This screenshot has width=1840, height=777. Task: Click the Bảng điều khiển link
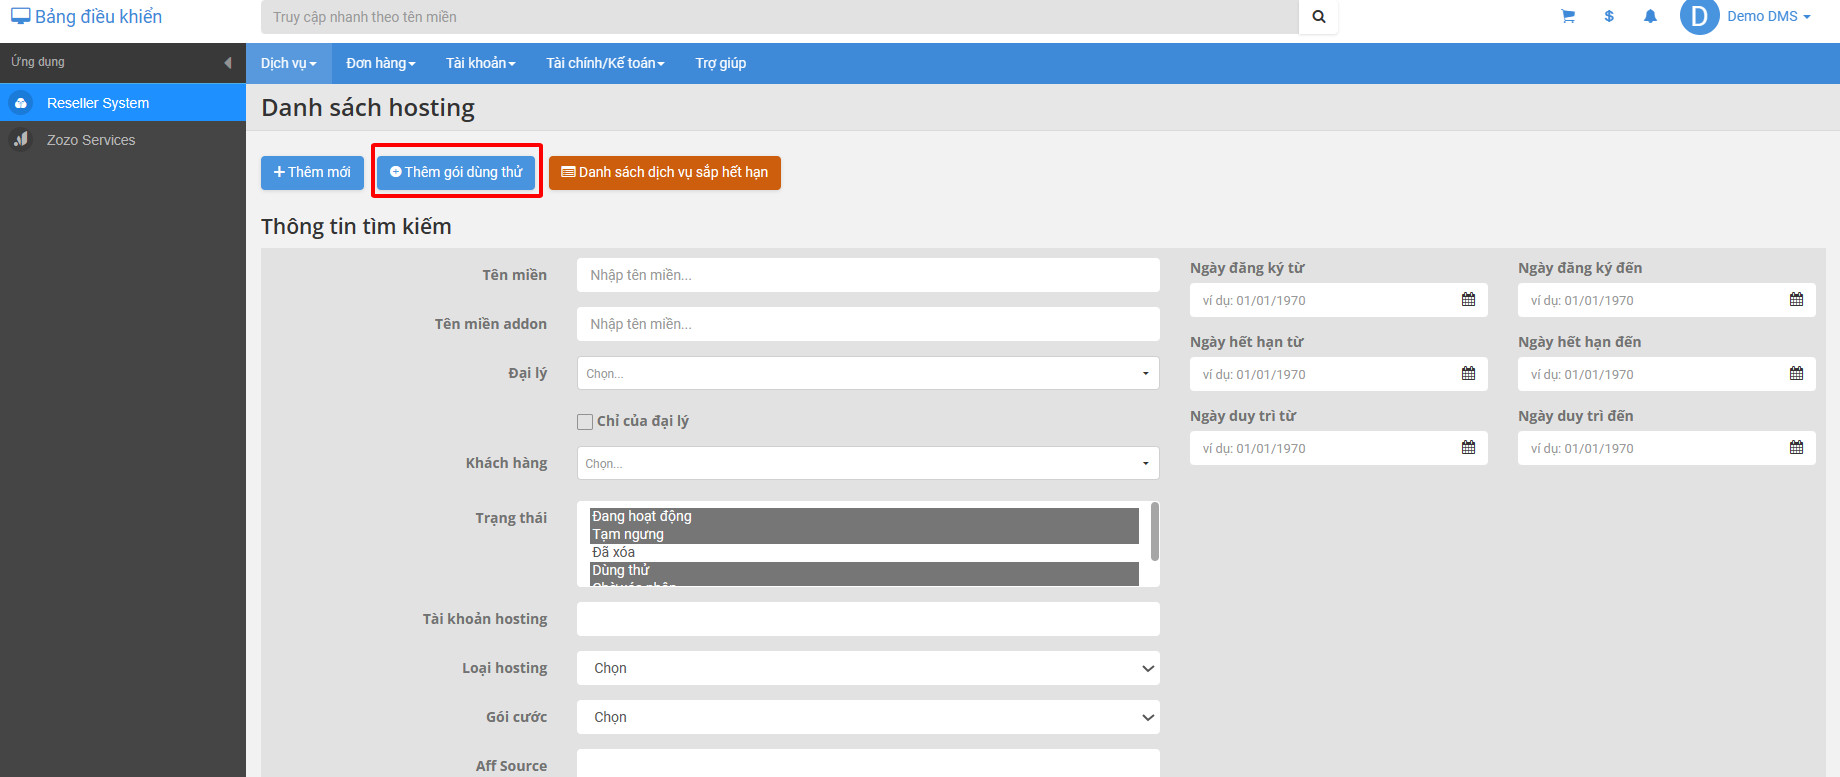[x=86, y=17]
